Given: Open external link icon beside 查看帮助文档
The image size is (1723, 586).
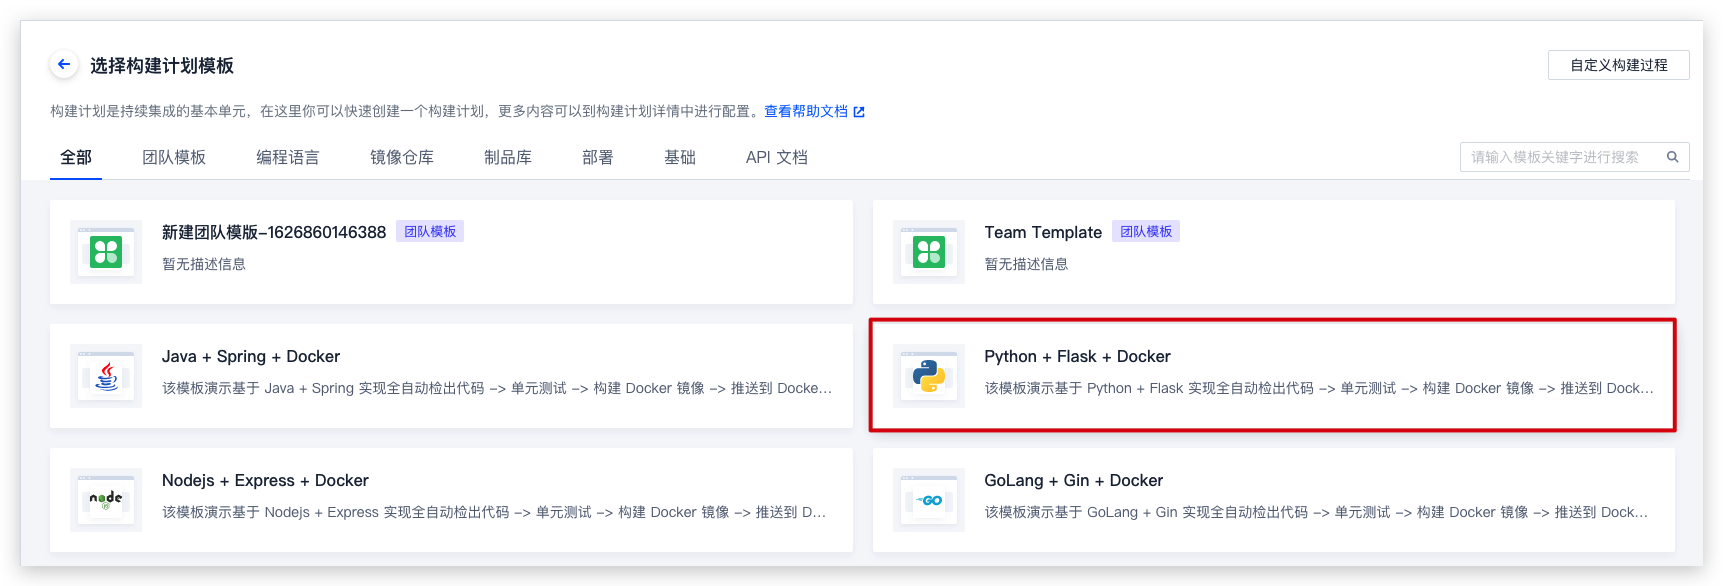Looking at the screenshot, I should pos(859,112).
